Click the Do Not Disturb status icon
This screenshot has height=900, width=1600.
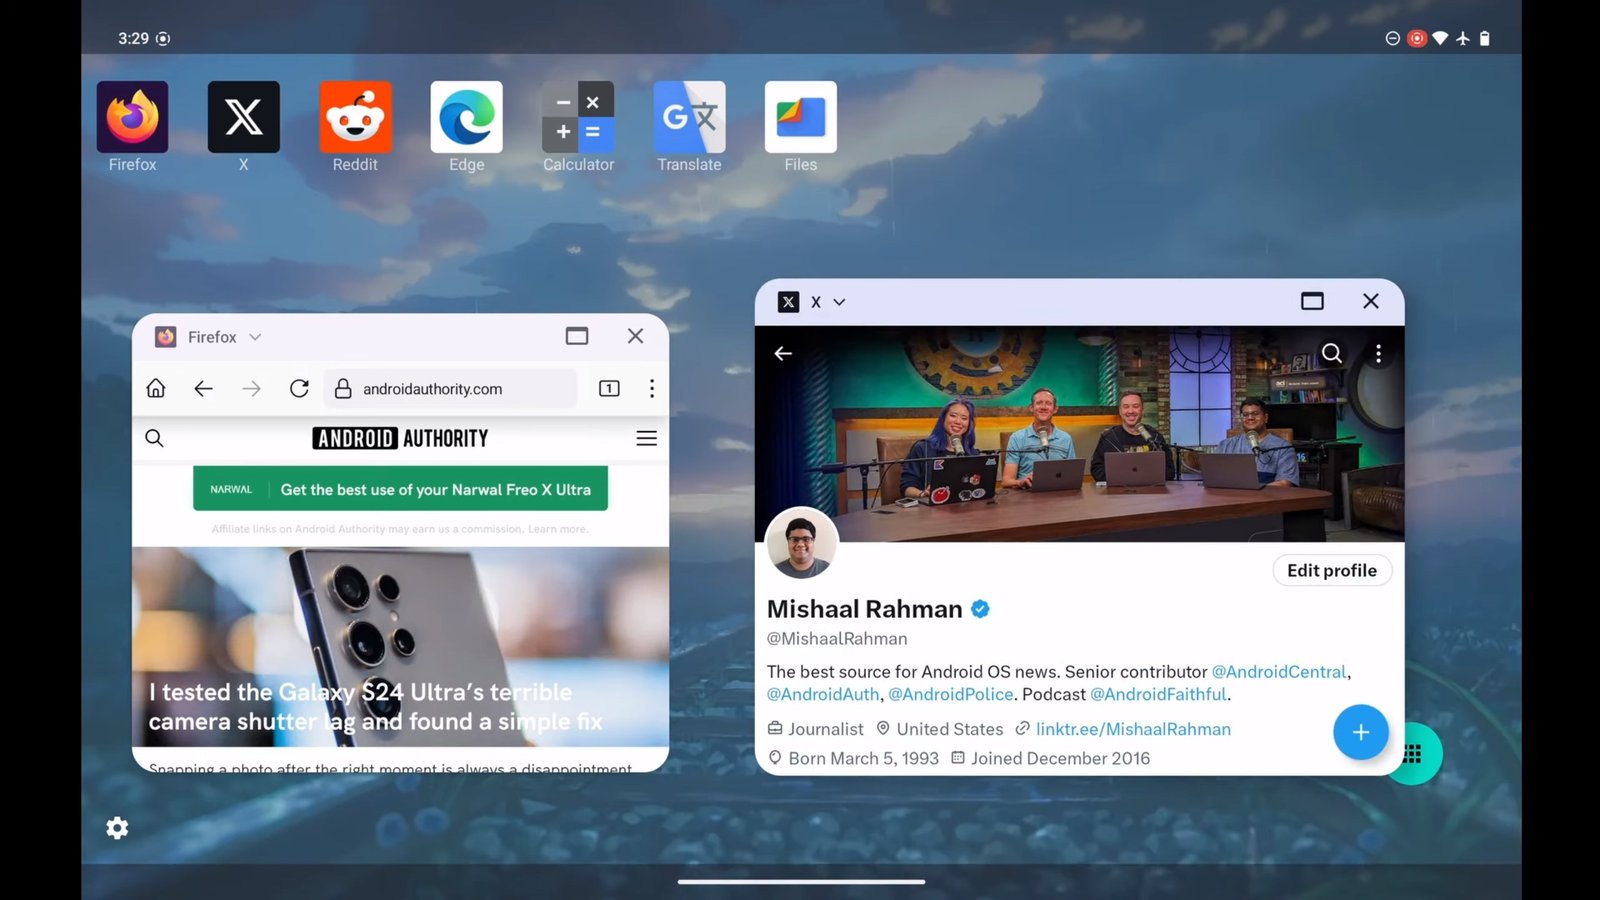(x=1392, y=38)
